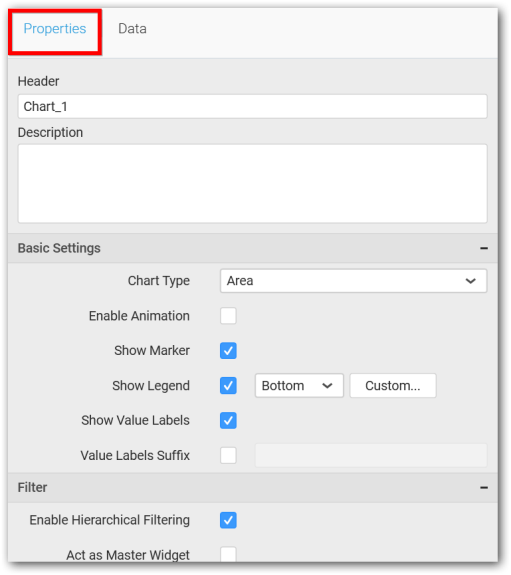Screen dimensions: 511x575
Task: Click the Custom... legend button
Action: coord(393,386)
